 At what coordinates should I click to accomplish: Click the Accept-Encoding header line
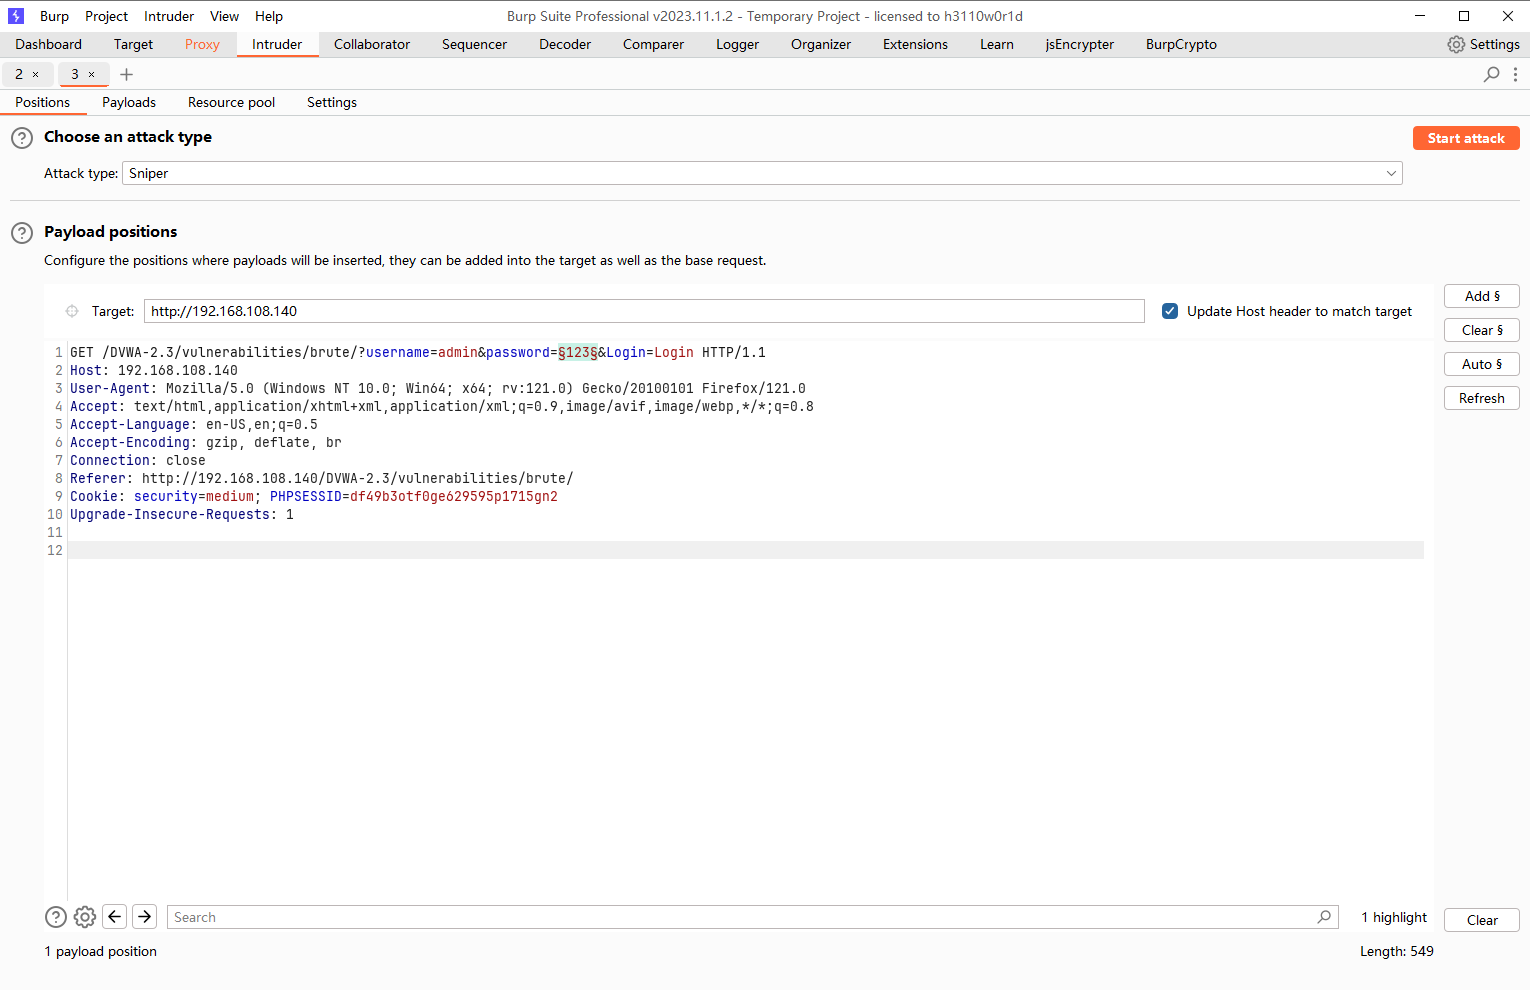[x=206, y=442]
